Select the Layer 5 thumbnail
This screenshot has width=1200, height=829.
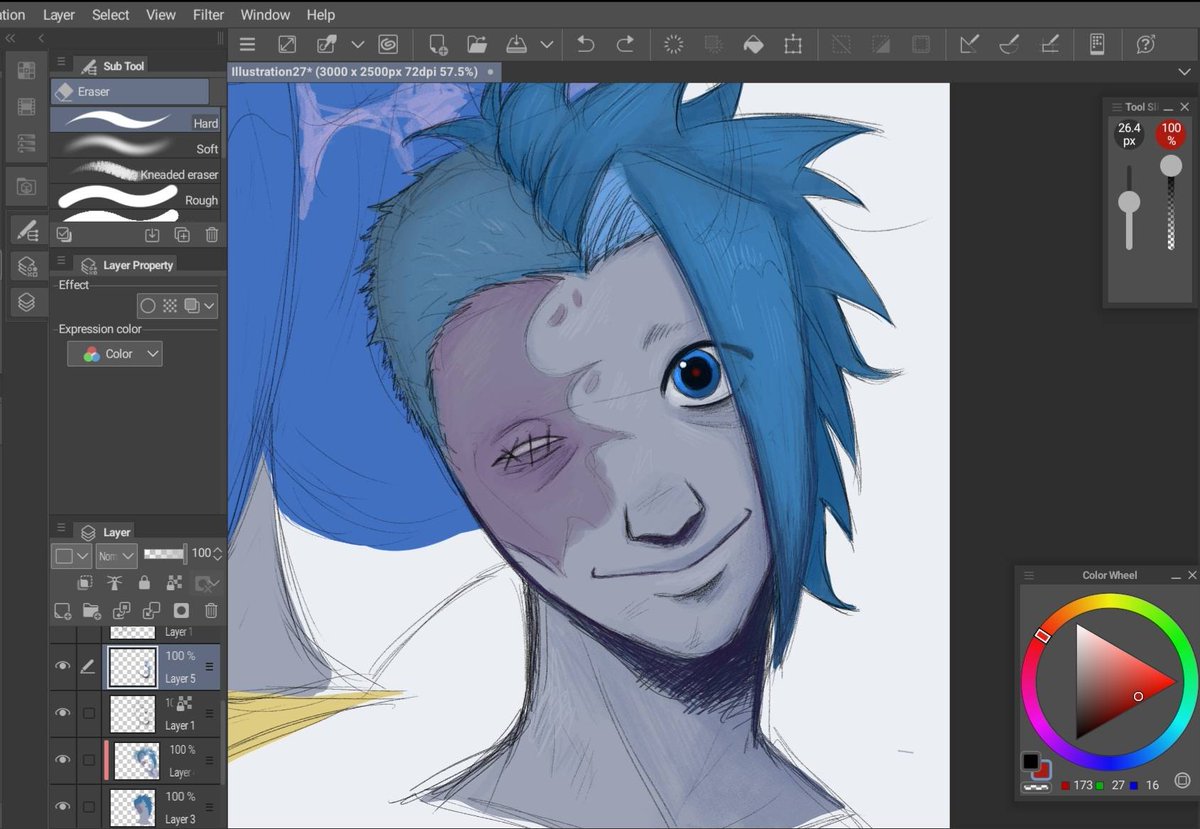click(132, 666)
